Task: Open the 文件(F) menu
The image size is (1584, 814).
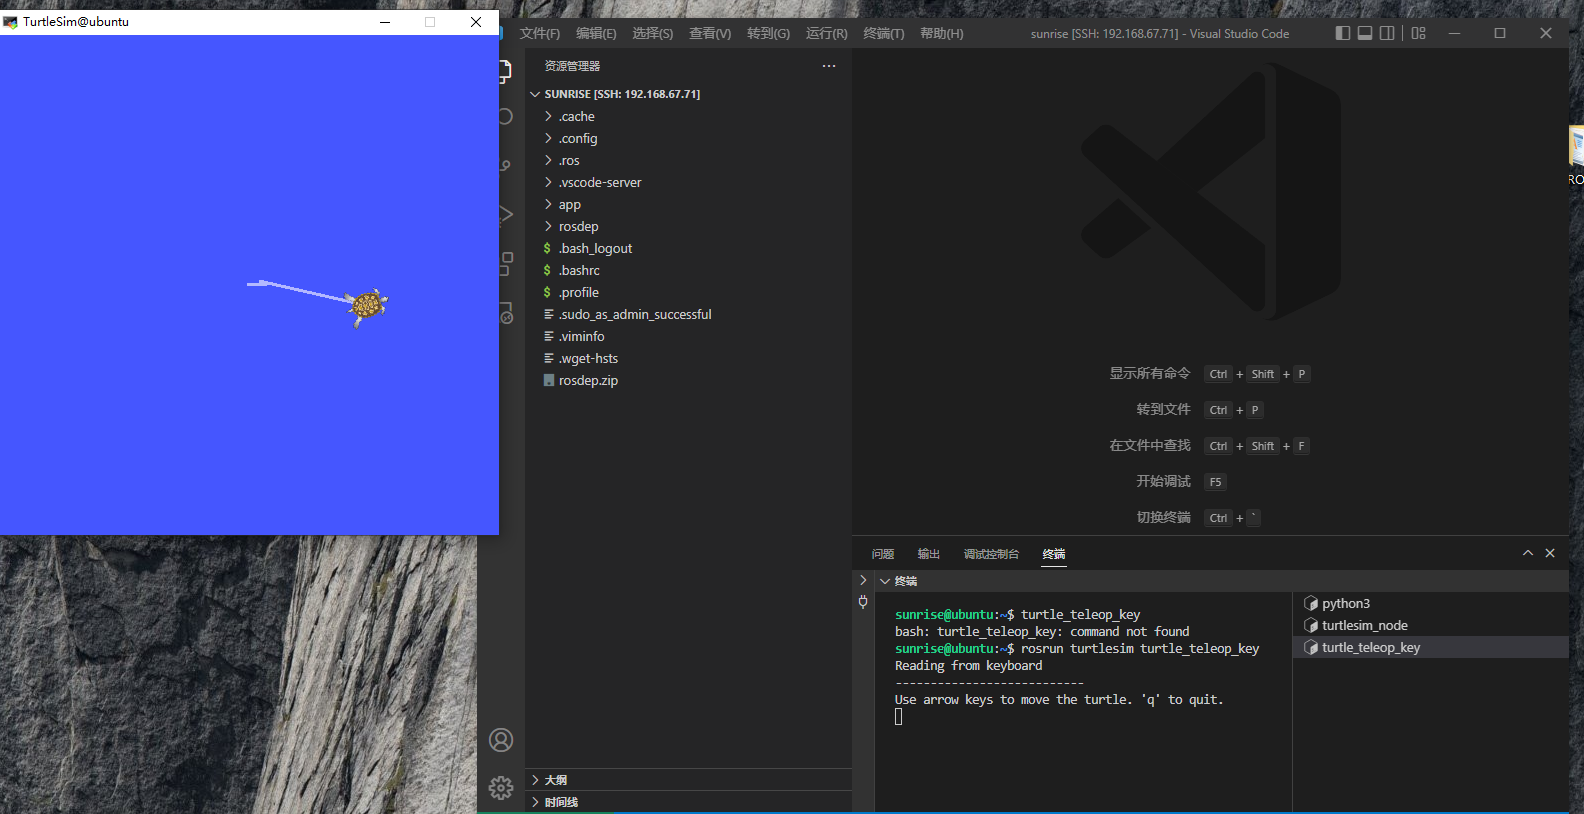Action: pos(540,33)
